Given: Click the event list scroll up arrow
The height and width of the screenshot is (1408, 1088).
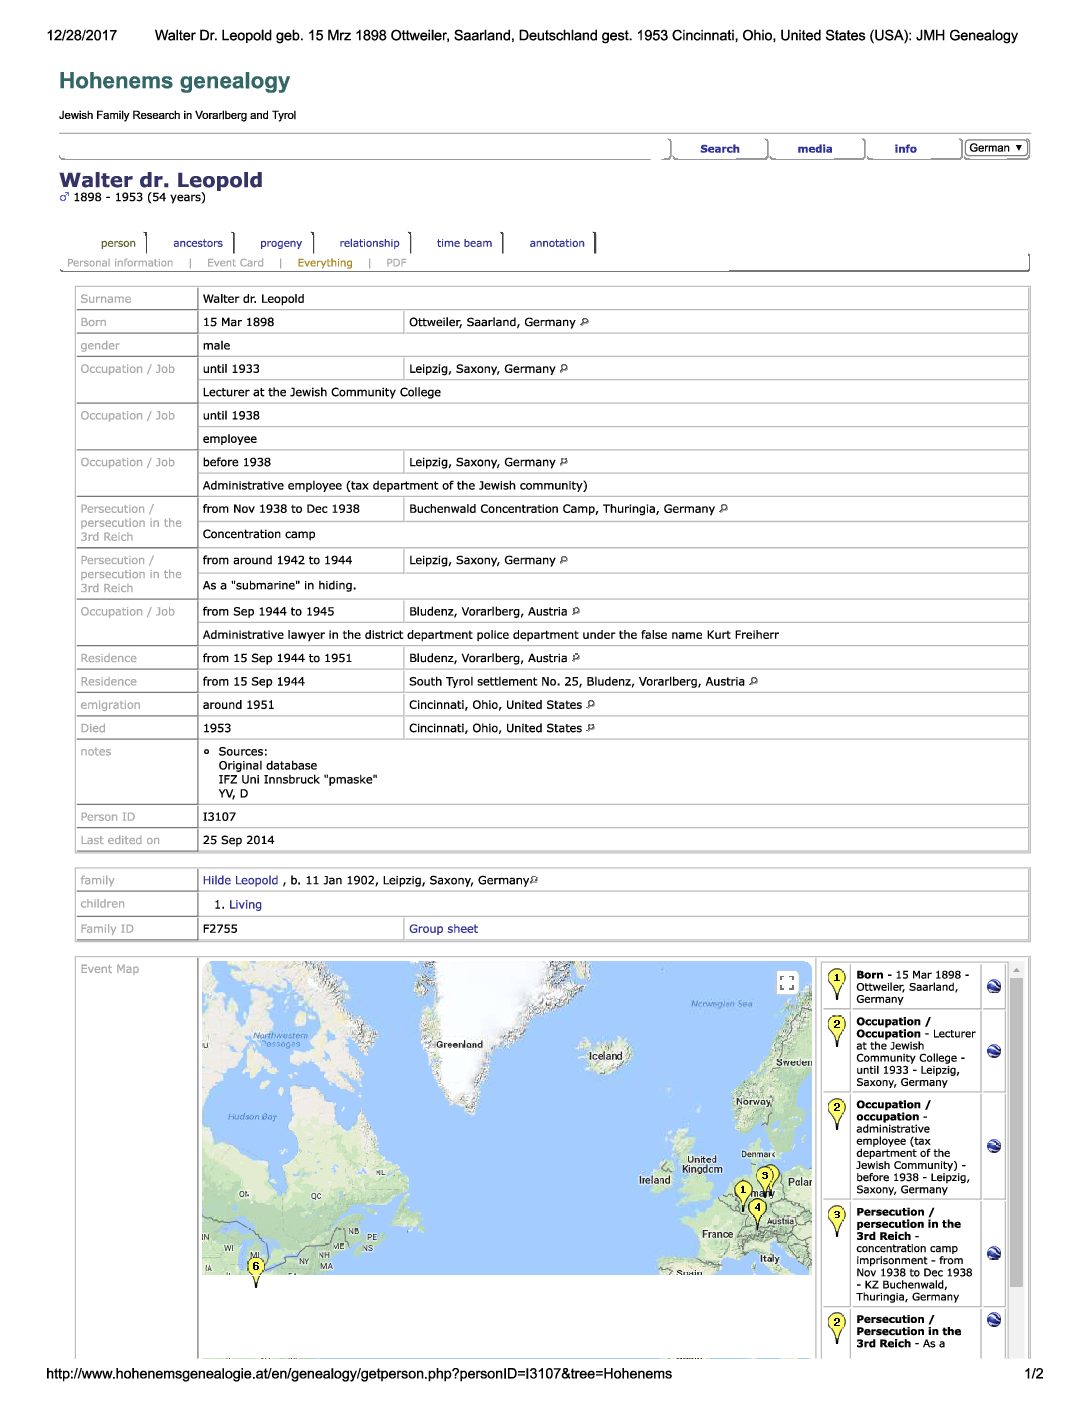Looking at the screenshot, I should coord(1016,970).
